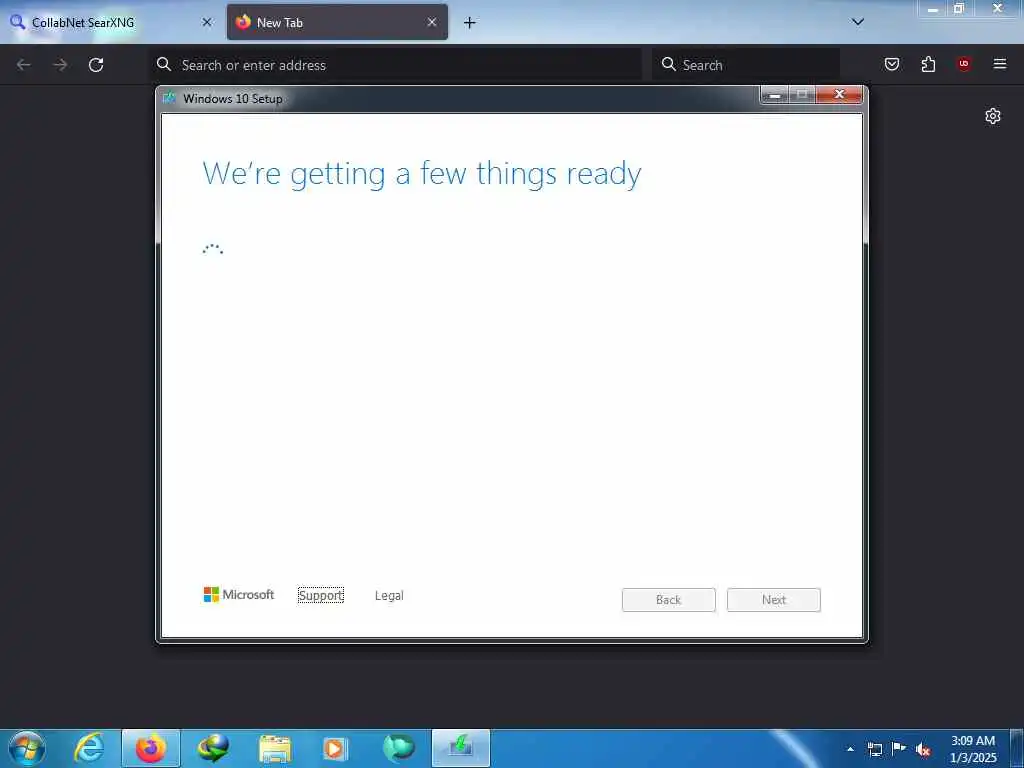Open new tab personalize gear icon
Screen dimensions: 1024x768
(x=993, y=116)
